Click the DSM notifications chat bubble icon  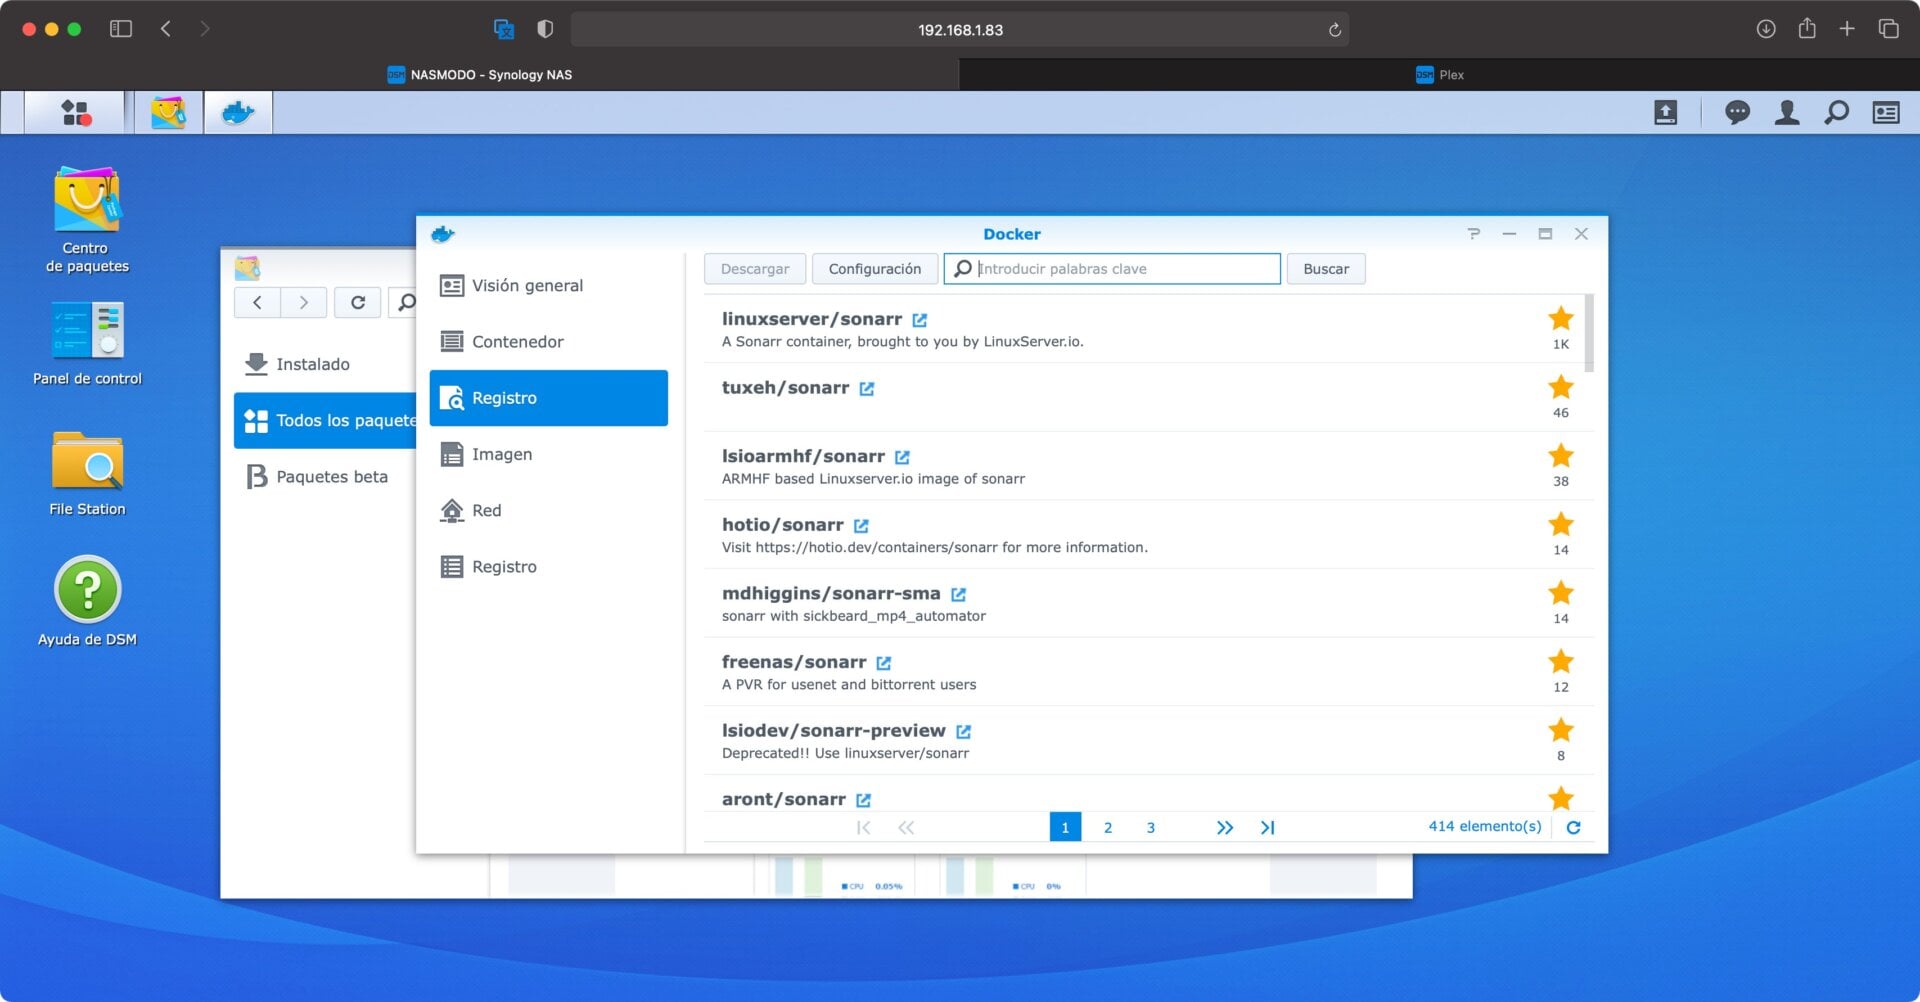(1737, 113)
